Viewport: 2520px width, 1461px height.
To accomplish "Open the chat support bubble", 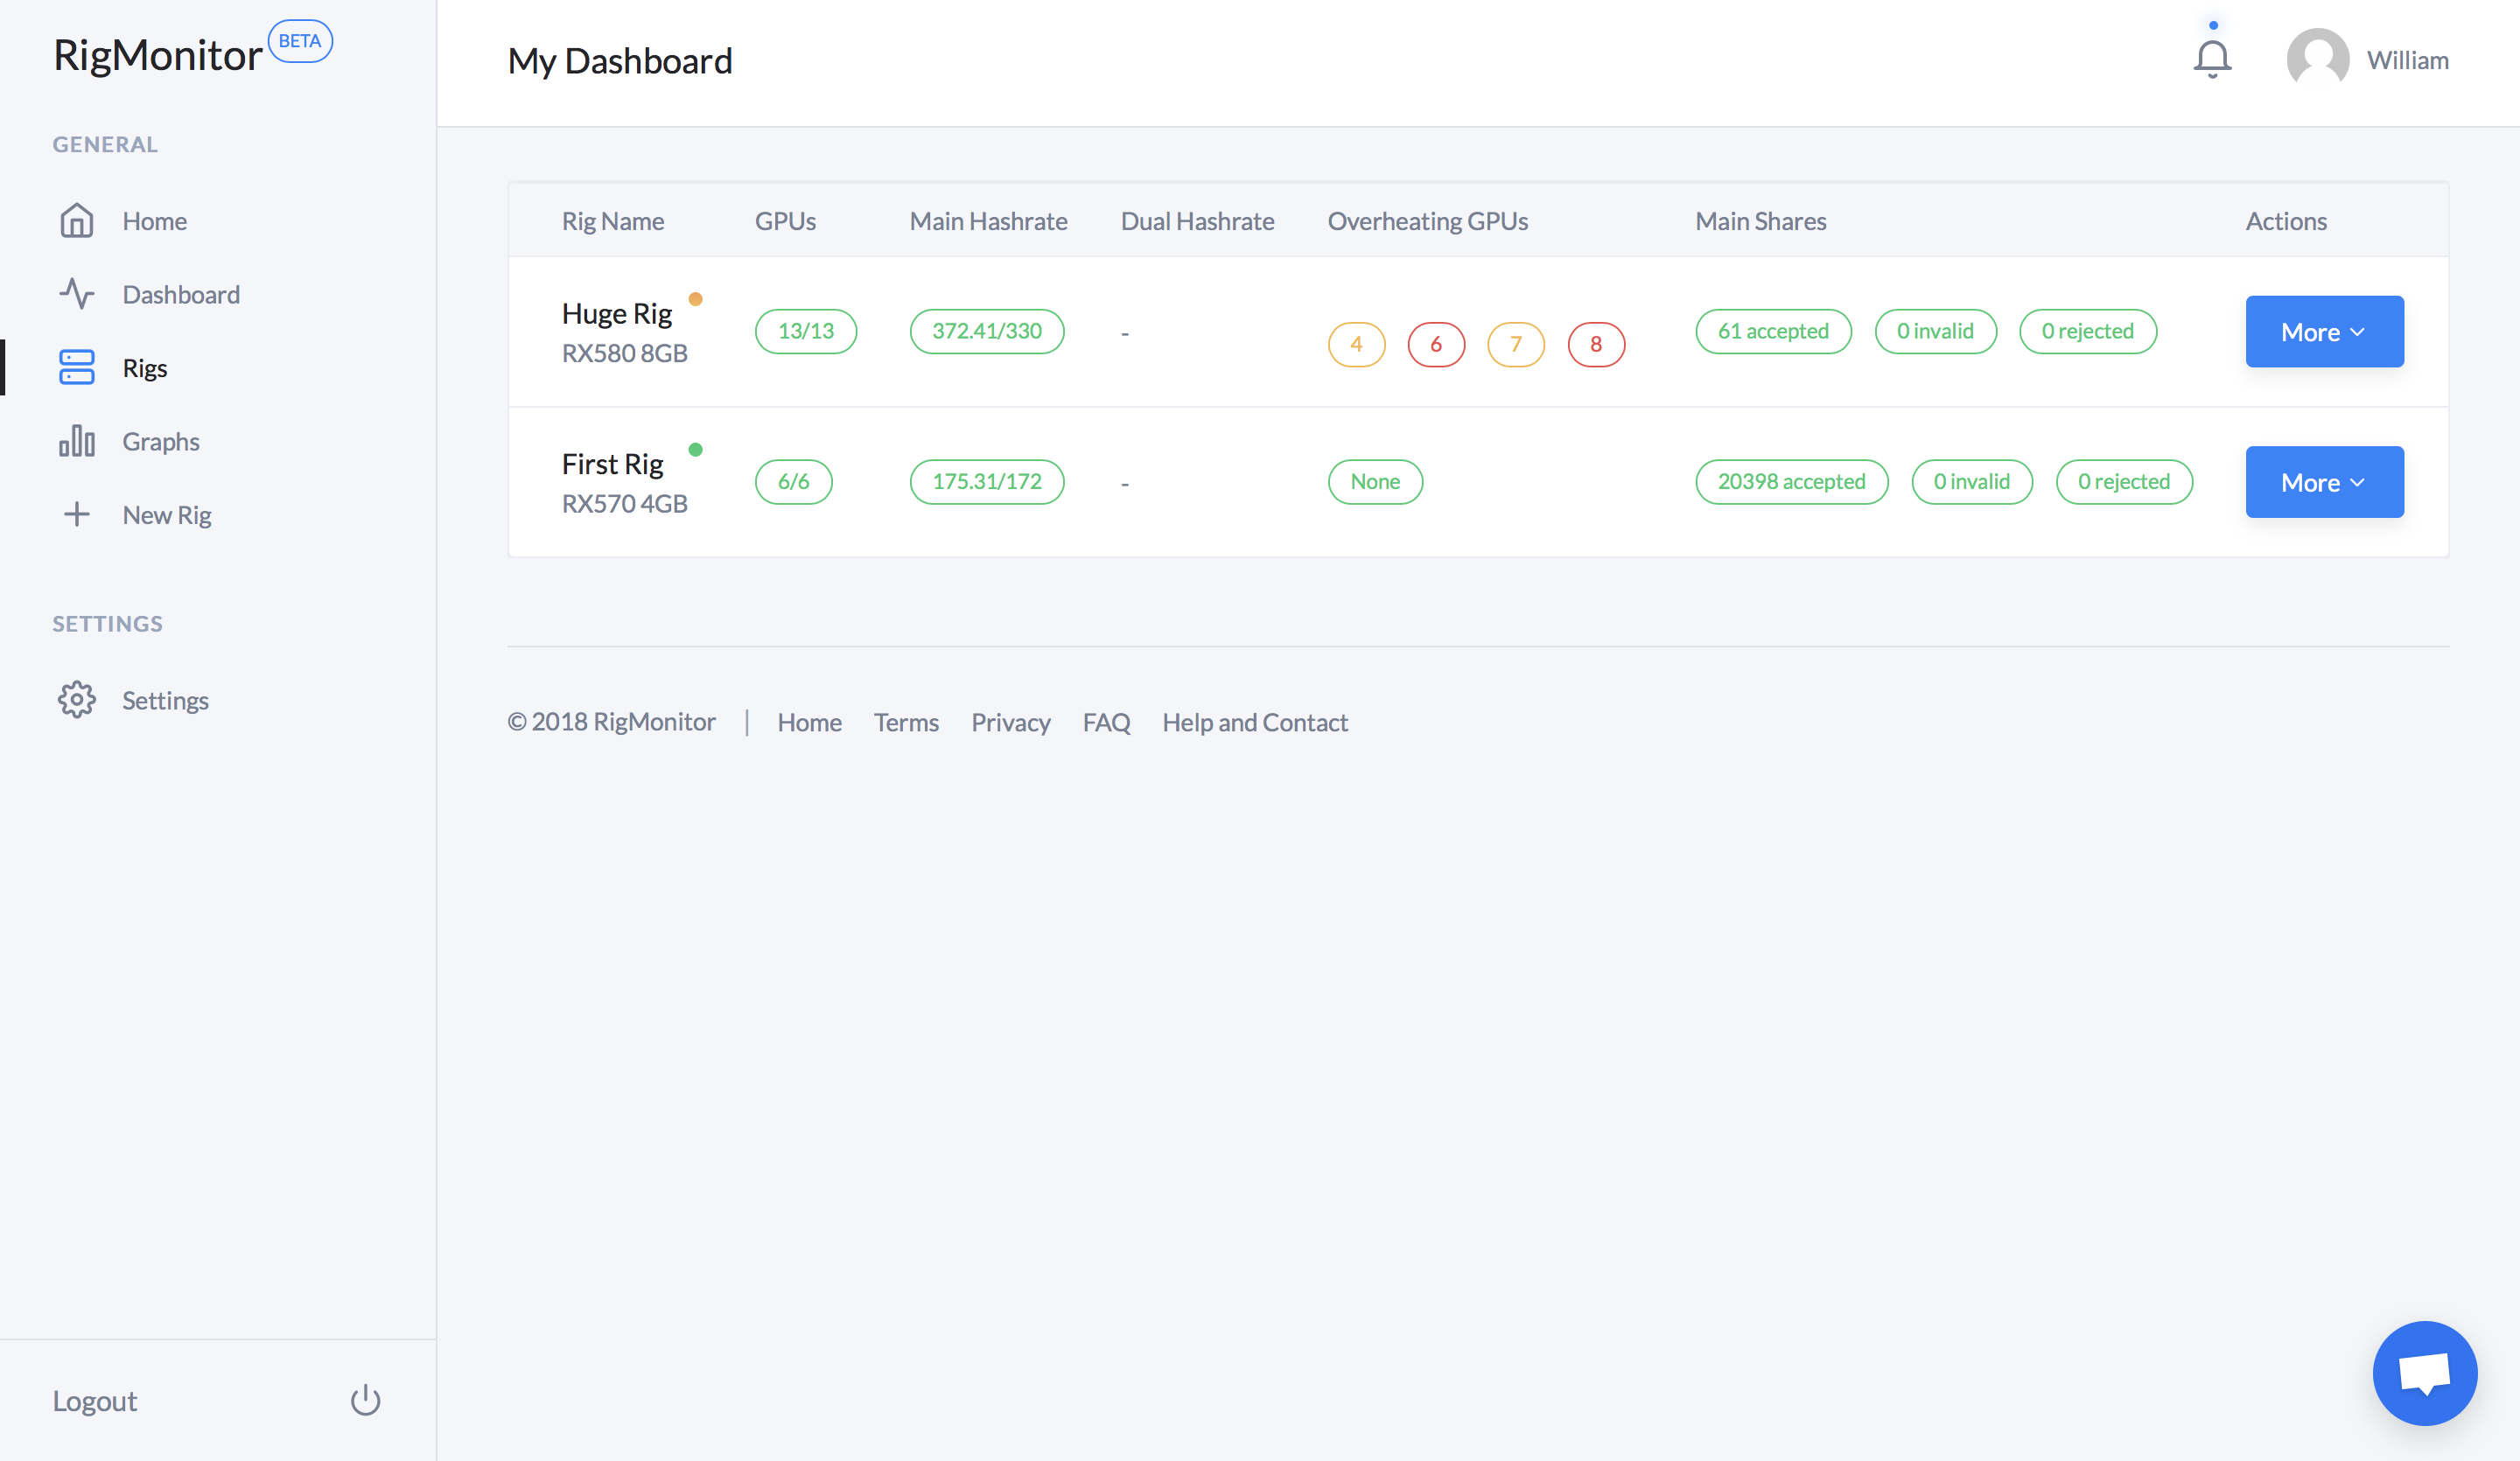I will (x=2425, y=1373).
